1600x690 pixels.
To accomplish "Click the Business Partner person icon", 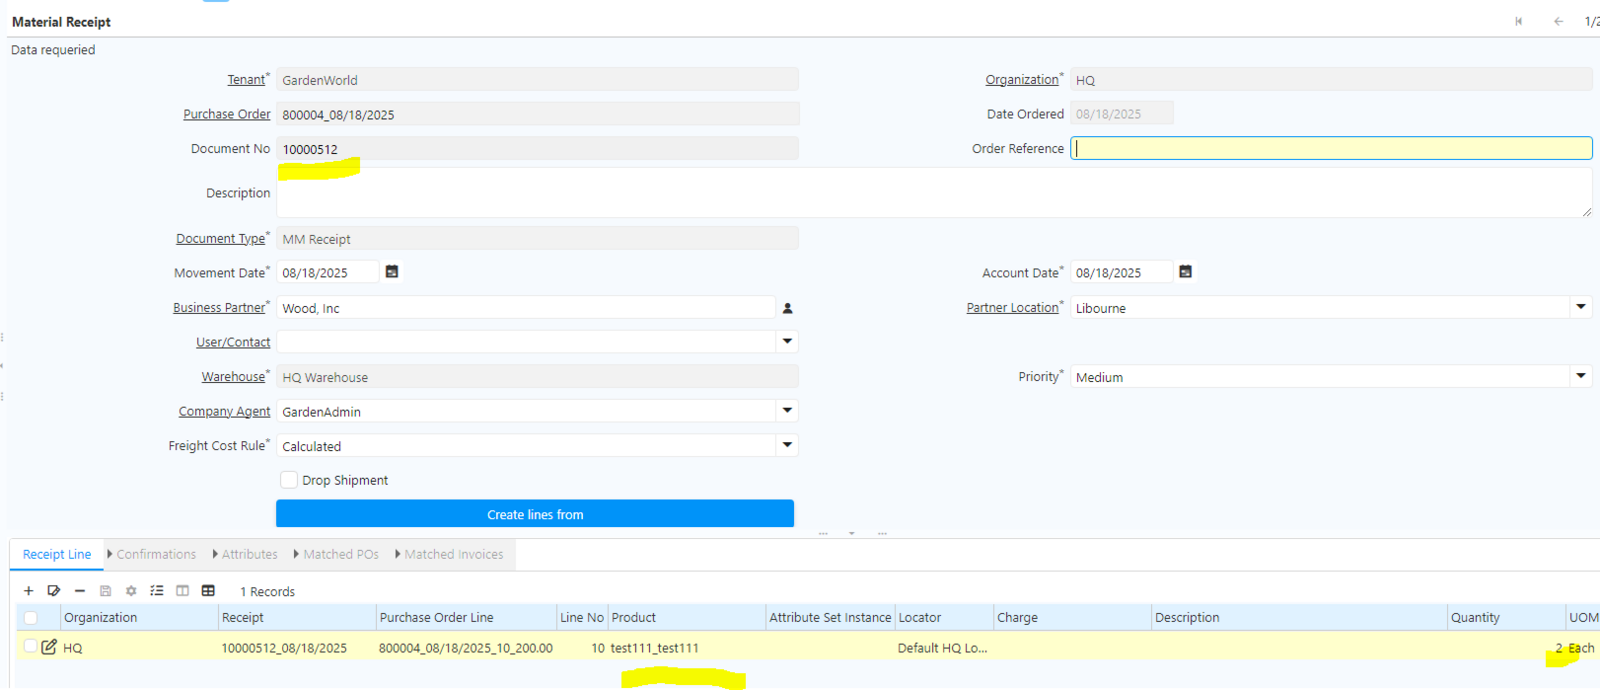I will coord(788,308).
